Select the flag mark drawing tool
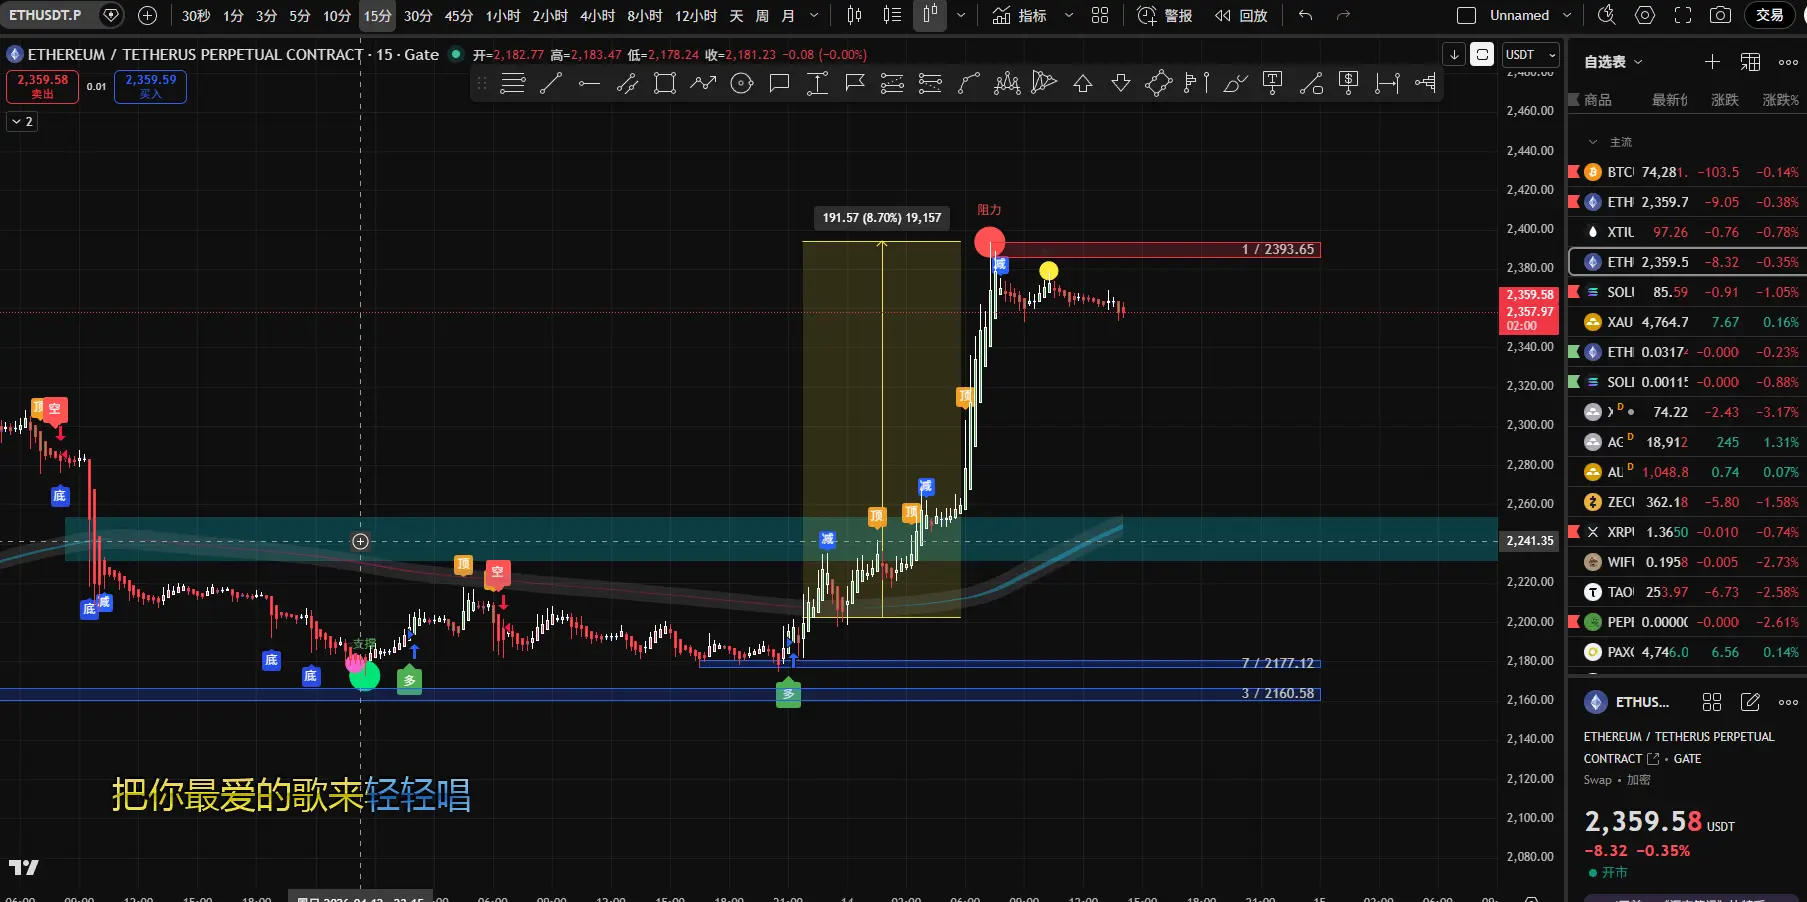Screen dimensions: 1807x902 tap(855, 84)
